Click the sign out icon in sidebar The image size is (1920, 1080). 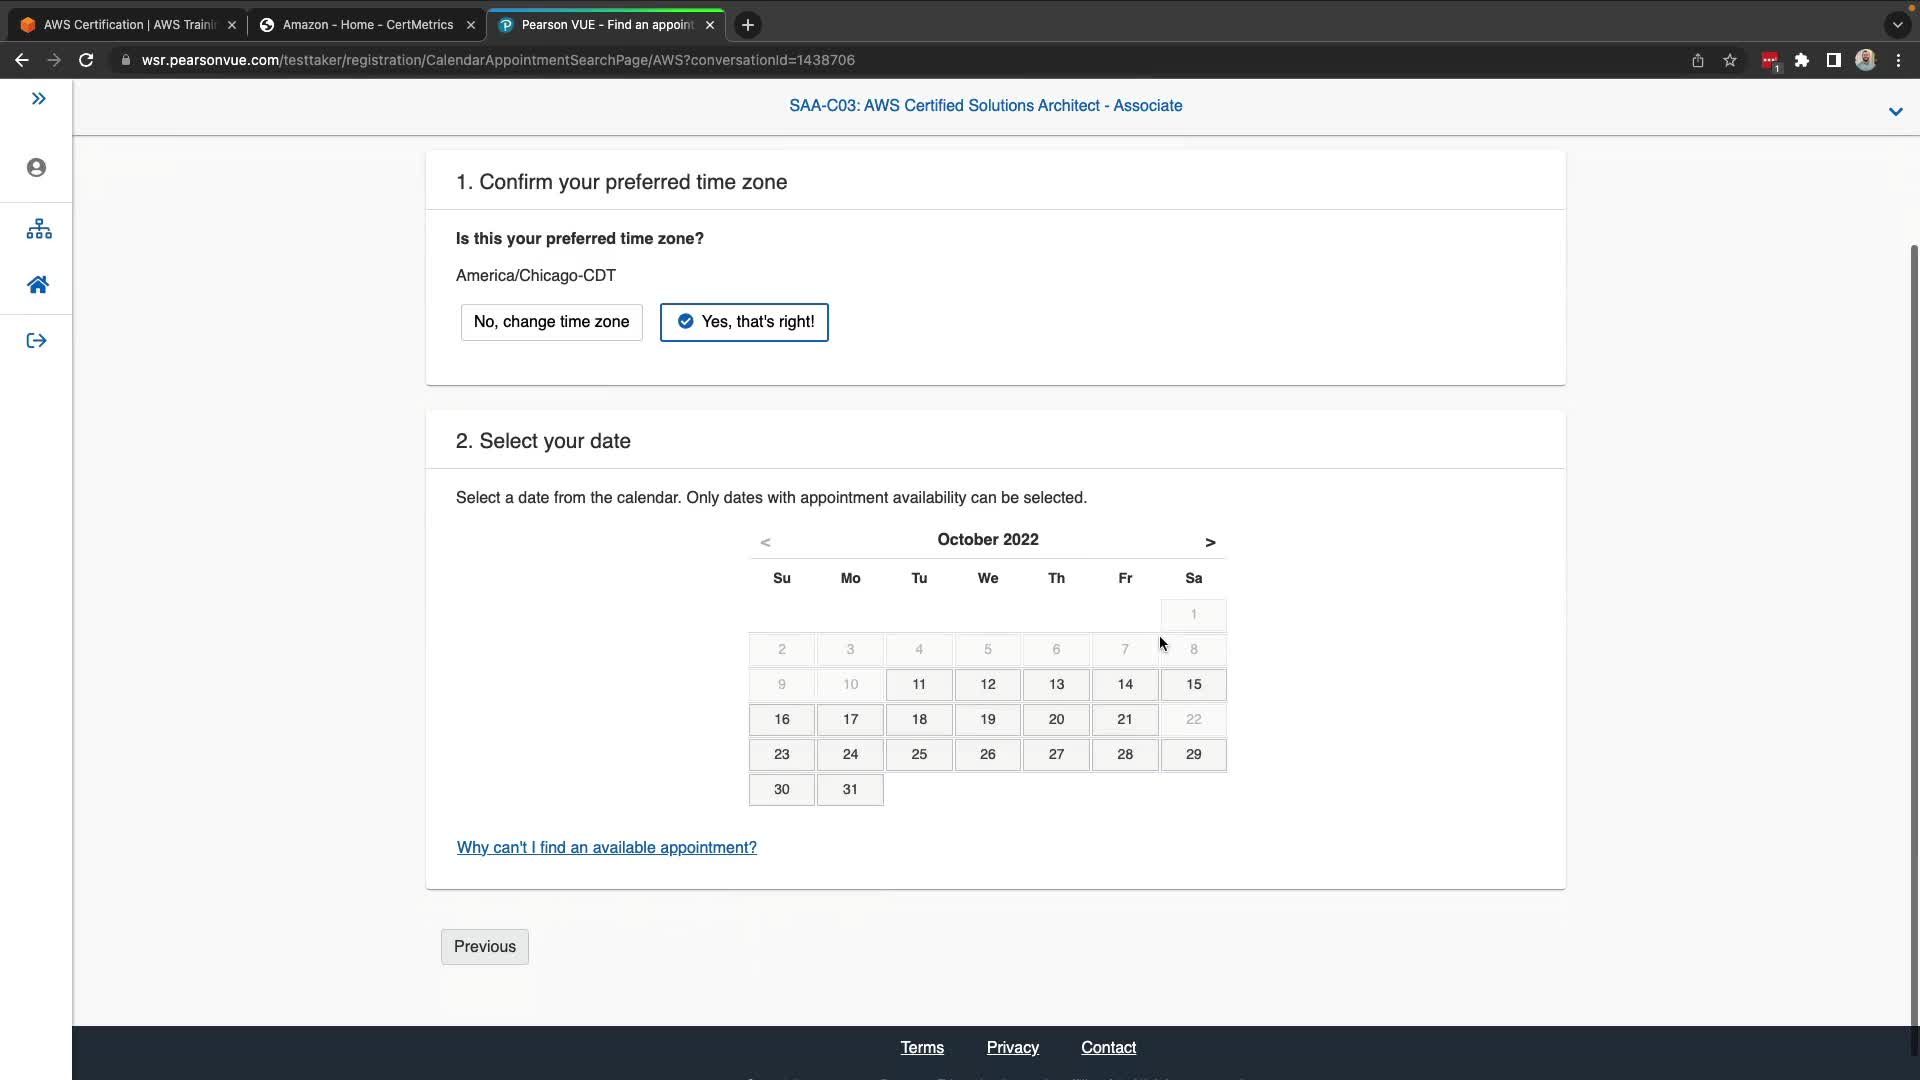click(x=37, y=341)
